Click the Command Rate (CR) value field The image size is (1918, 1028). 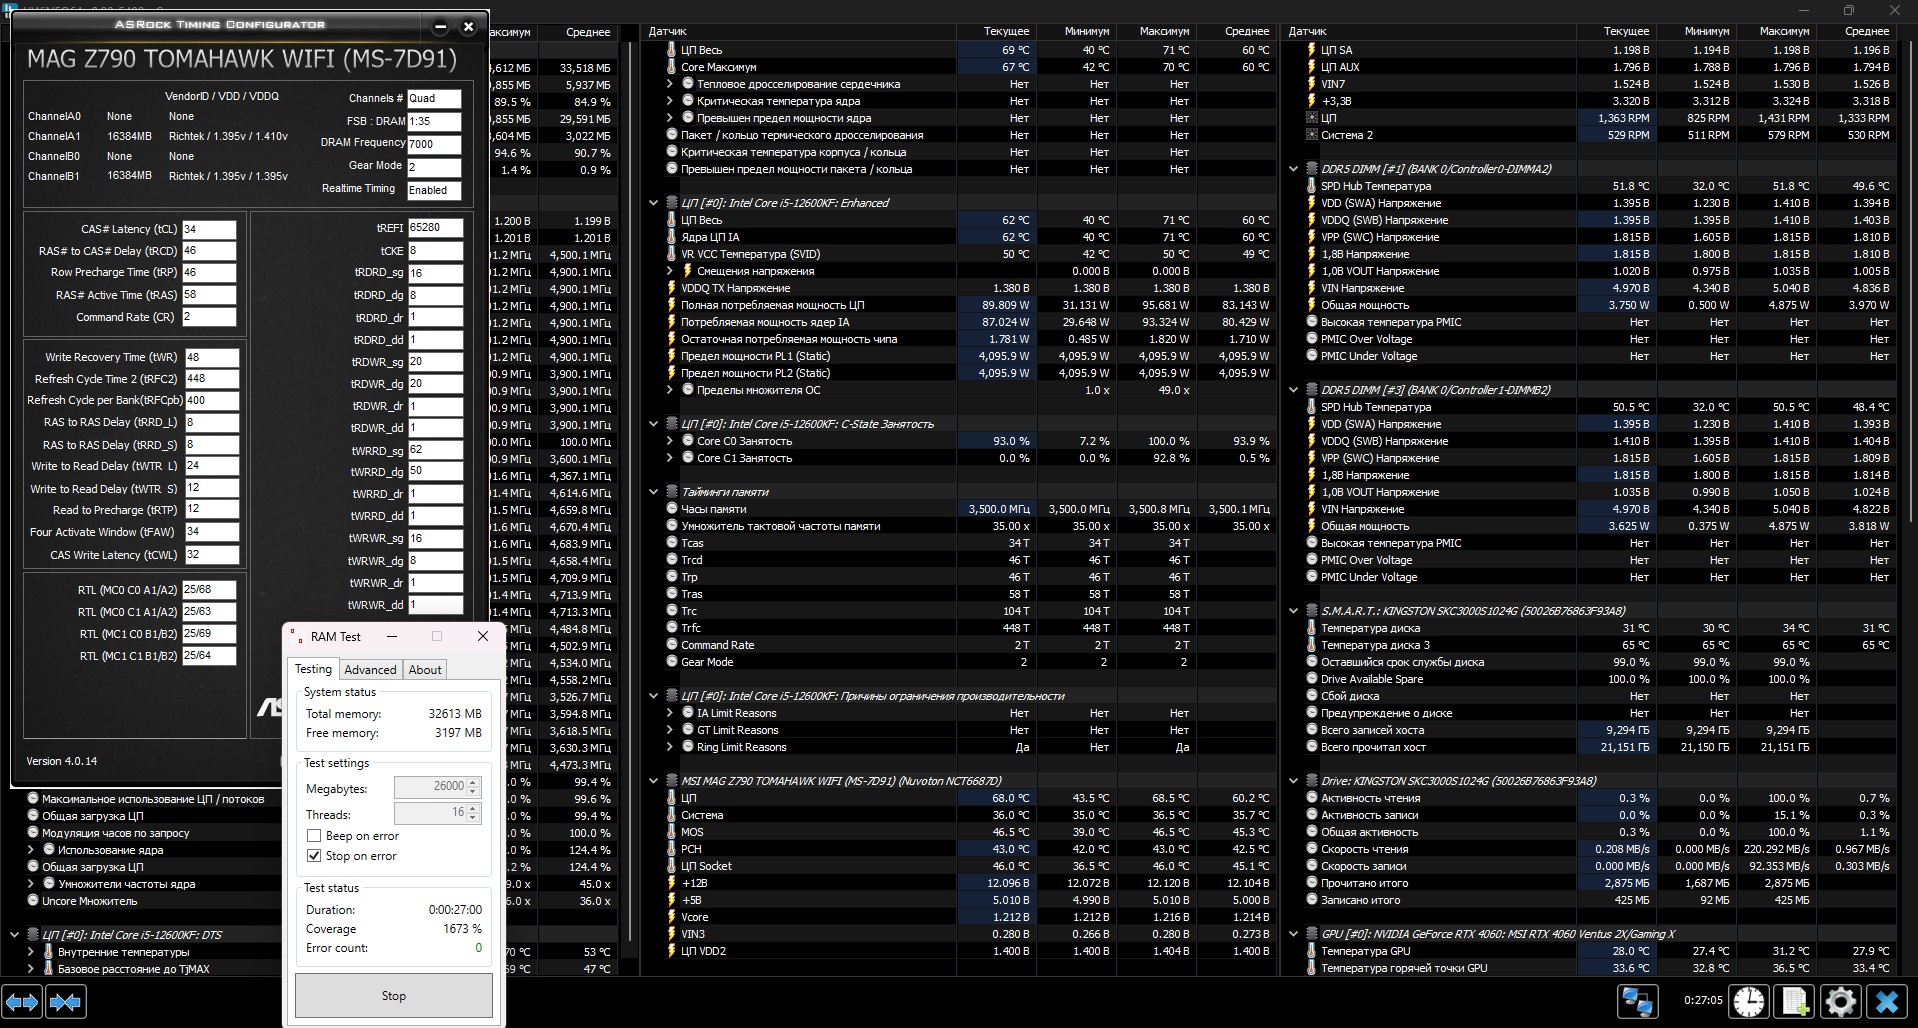(x=210, y=317)
